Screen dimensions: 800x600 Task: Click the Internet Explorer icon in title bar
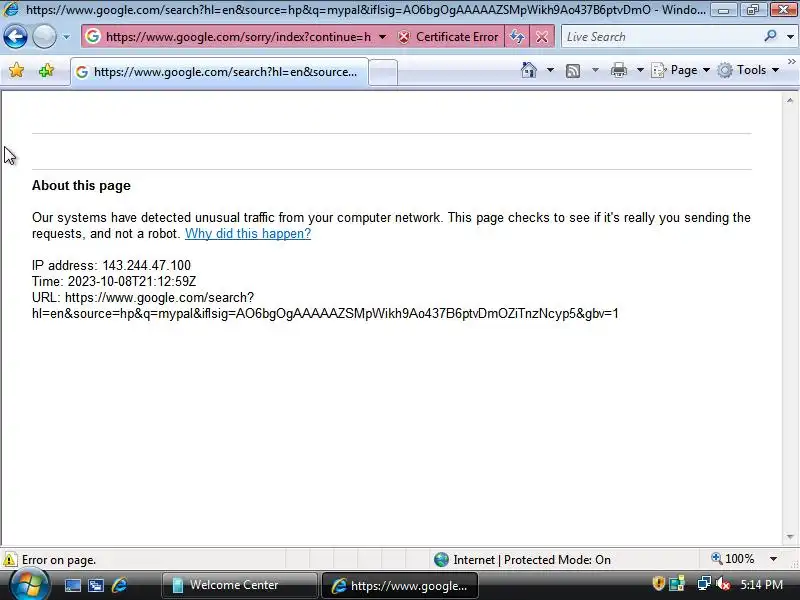pyautogui.click(x=10, y=9)
